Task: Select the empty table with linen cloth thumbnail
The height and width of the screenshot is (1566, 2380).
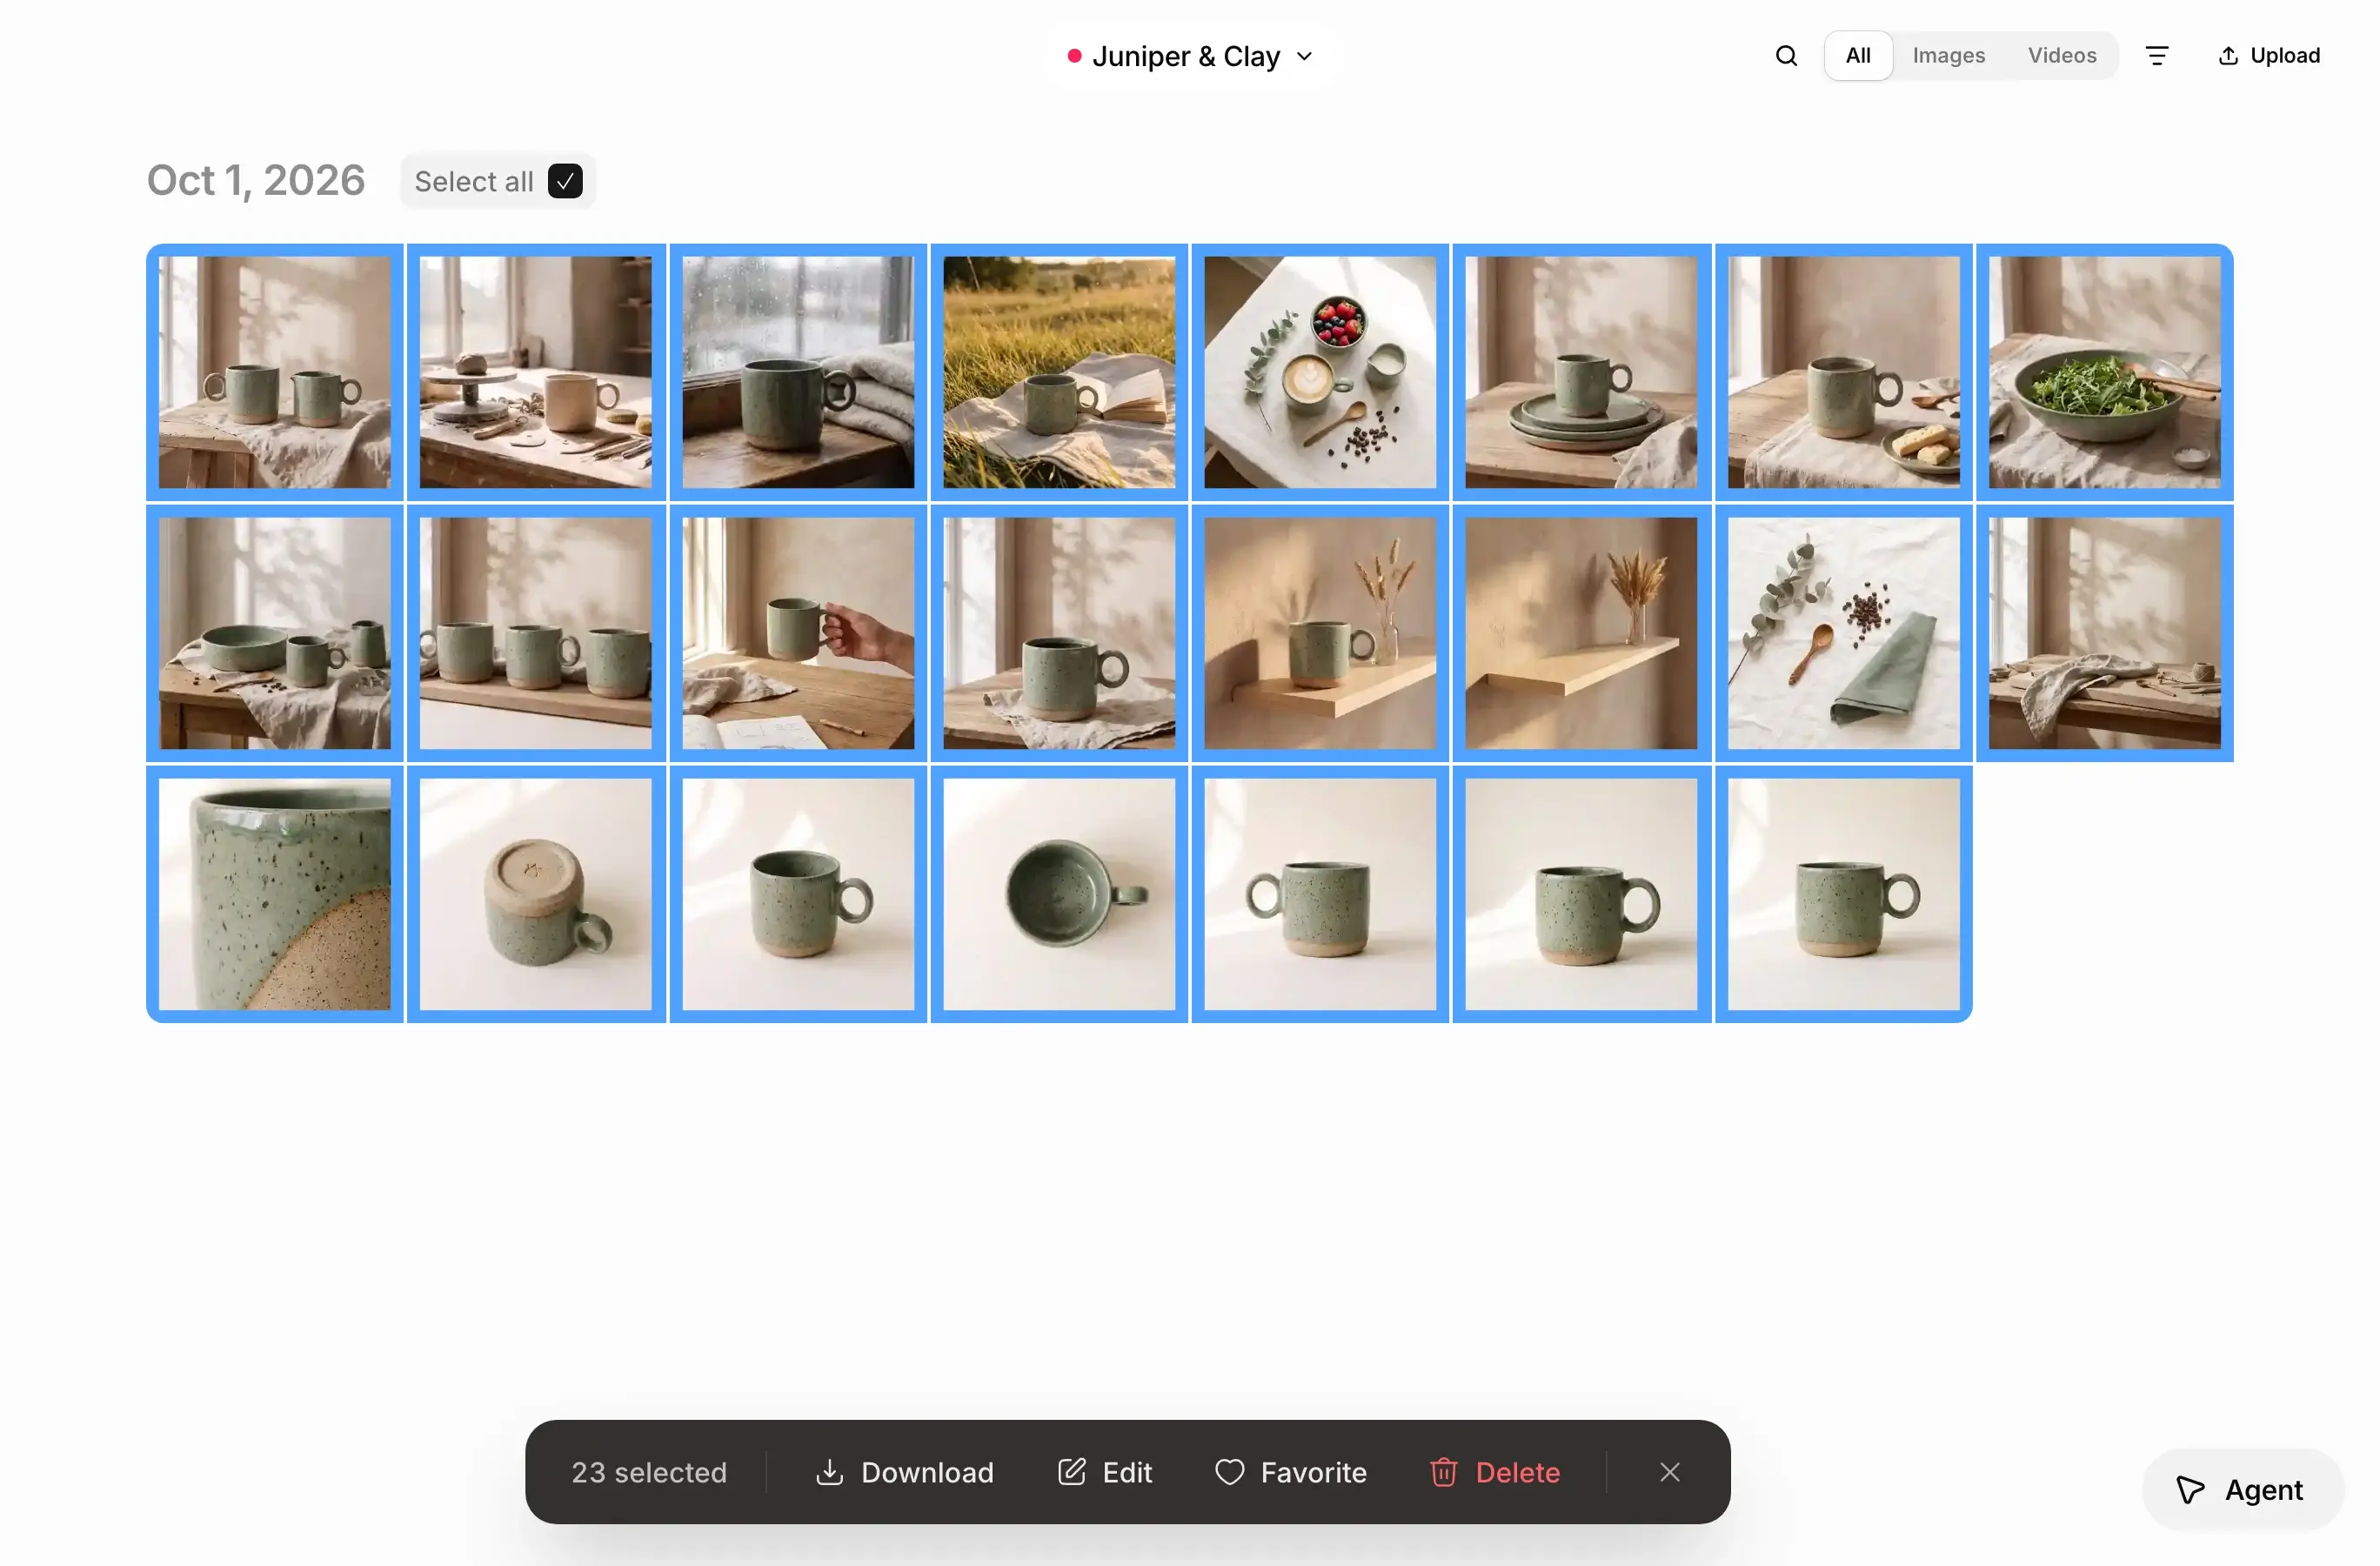Action: coord(2105,633)
